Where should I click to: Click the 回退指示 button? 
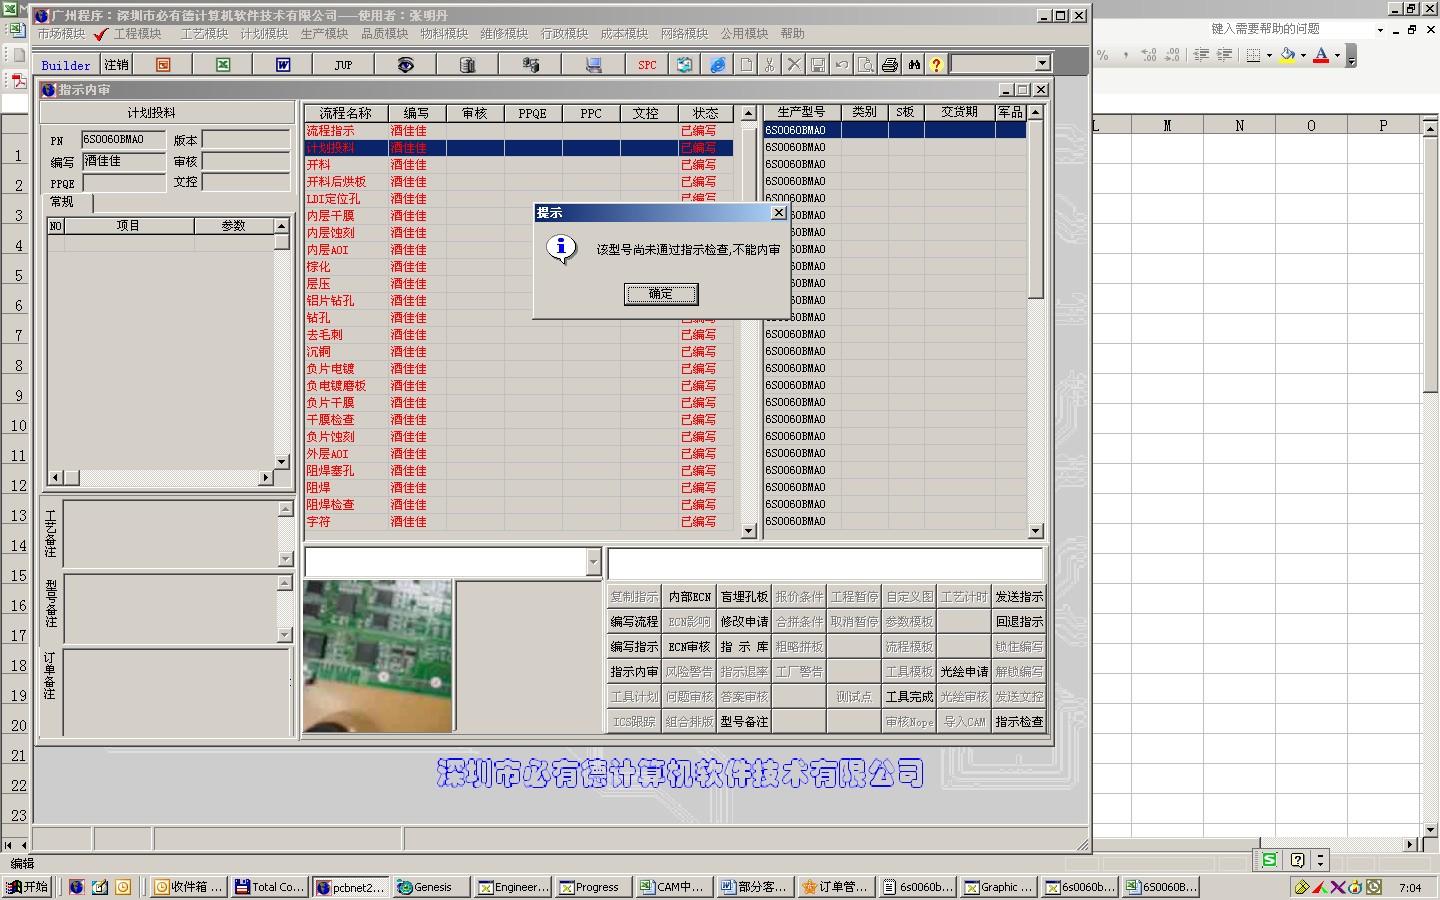click(x=1019, y=622)
